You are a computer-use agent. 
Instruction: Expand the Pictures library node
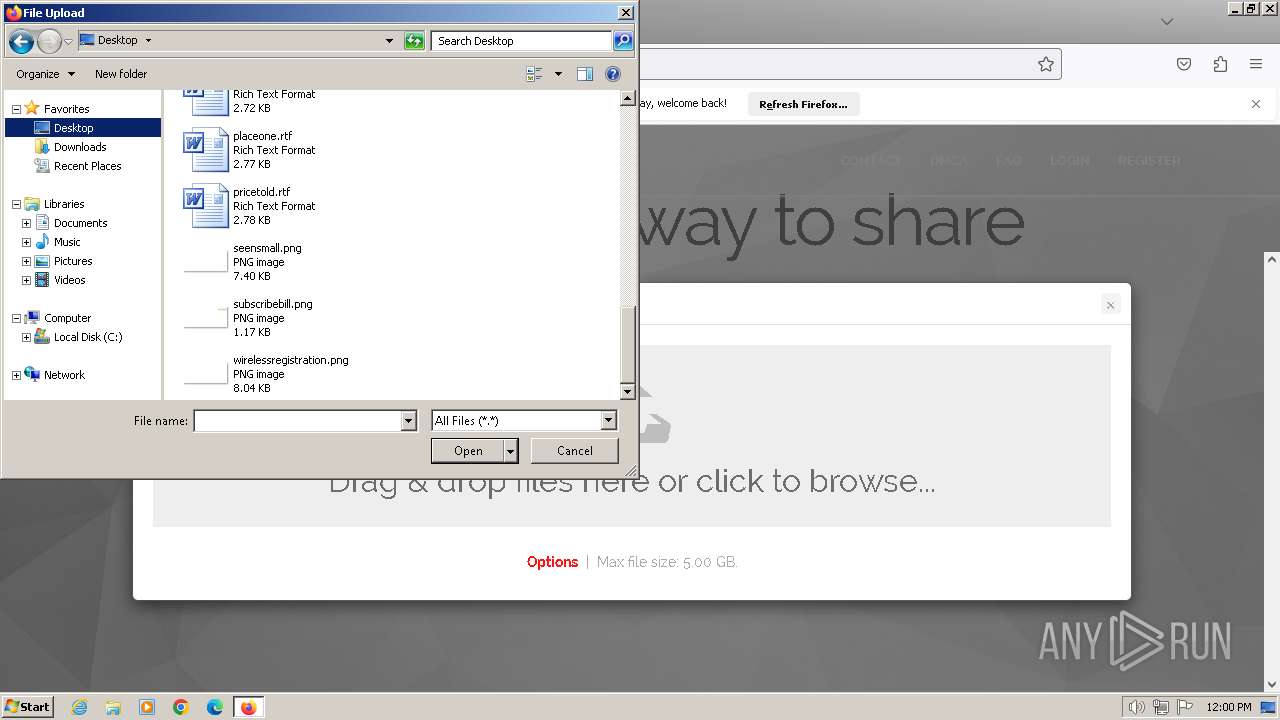pos(26,261)
